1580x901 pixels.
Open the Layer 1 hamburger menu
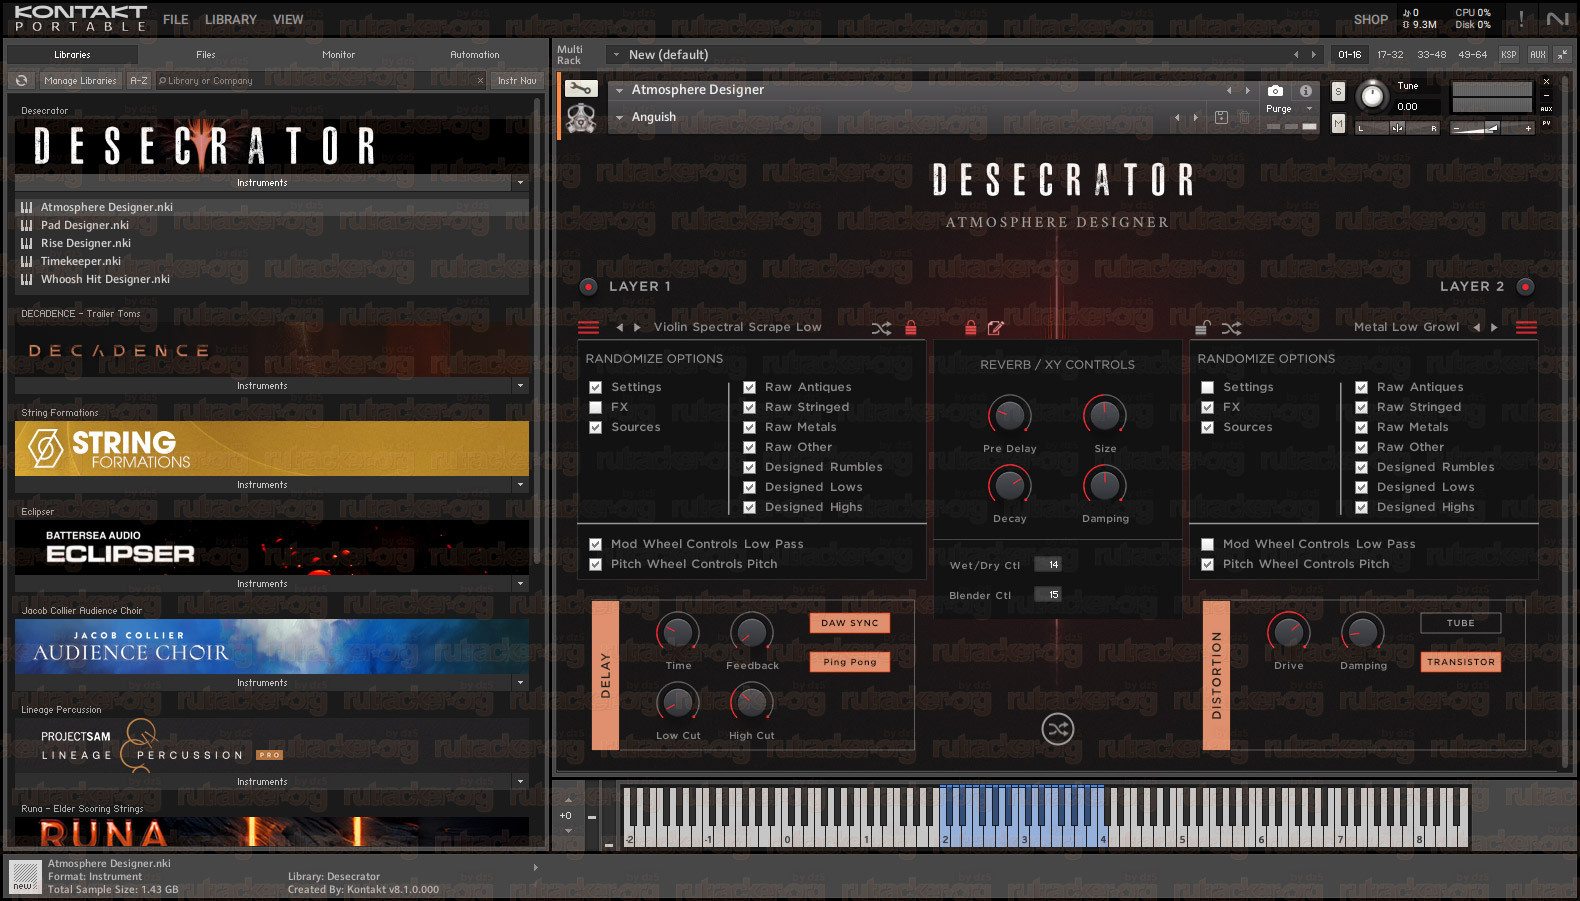(588, 327)
